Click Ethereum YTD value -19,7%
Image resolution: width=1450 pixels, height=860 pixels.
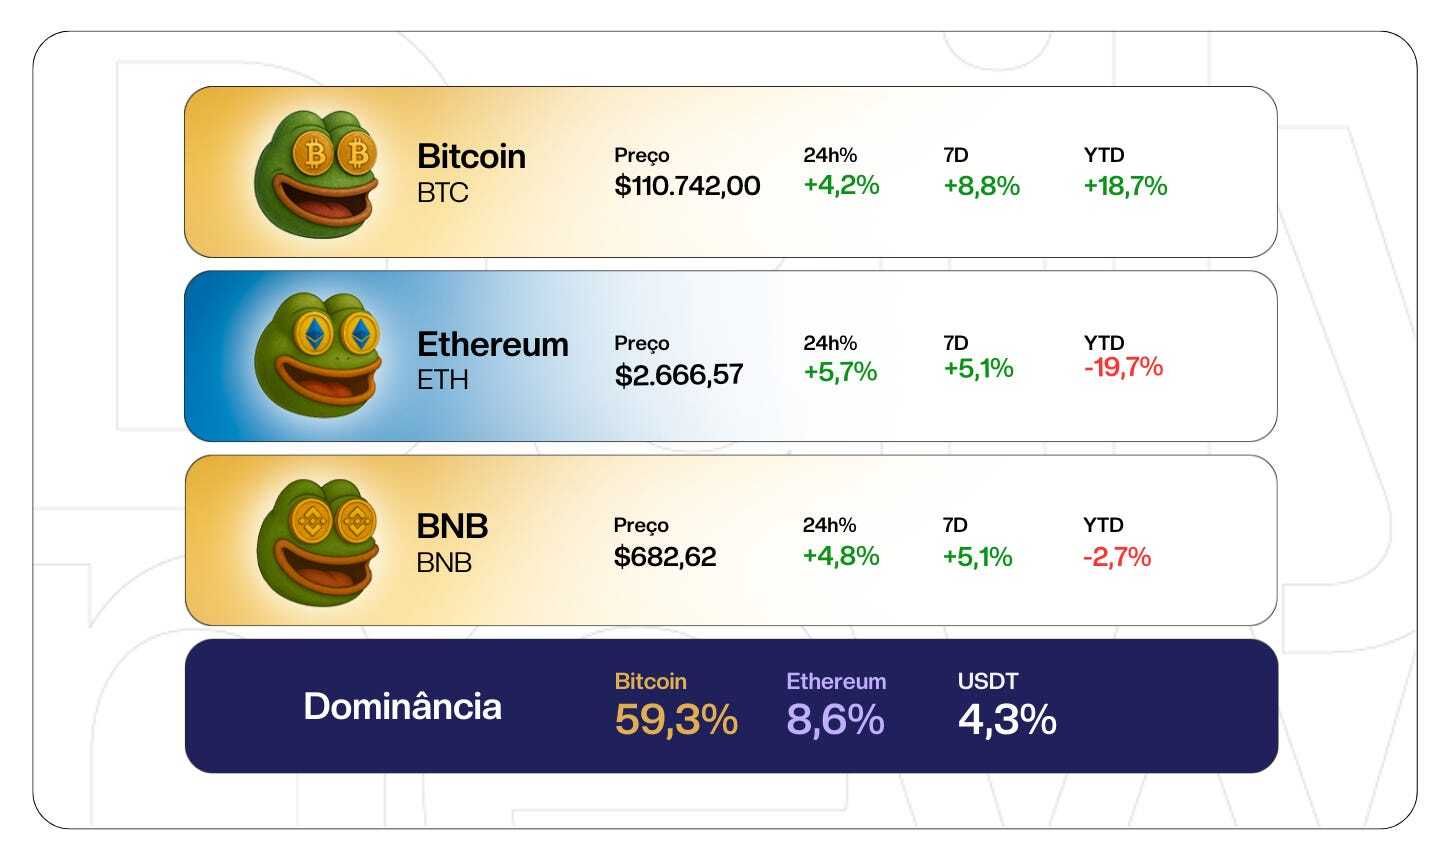(1123, 367)
